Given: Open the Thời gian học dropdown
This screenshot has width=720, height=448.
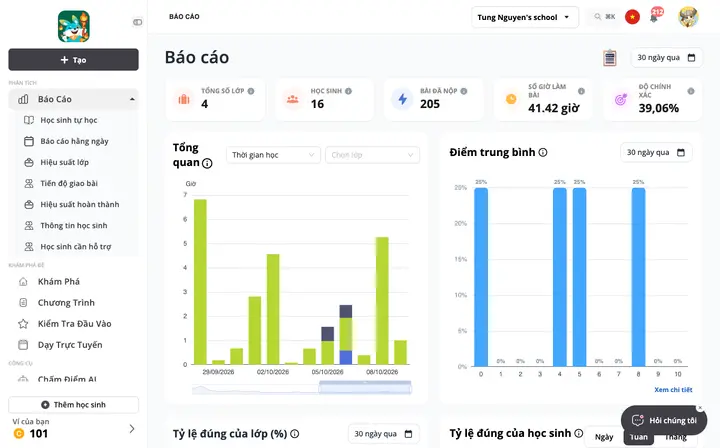Looking at the screenshot, I should tap(273, 155).
